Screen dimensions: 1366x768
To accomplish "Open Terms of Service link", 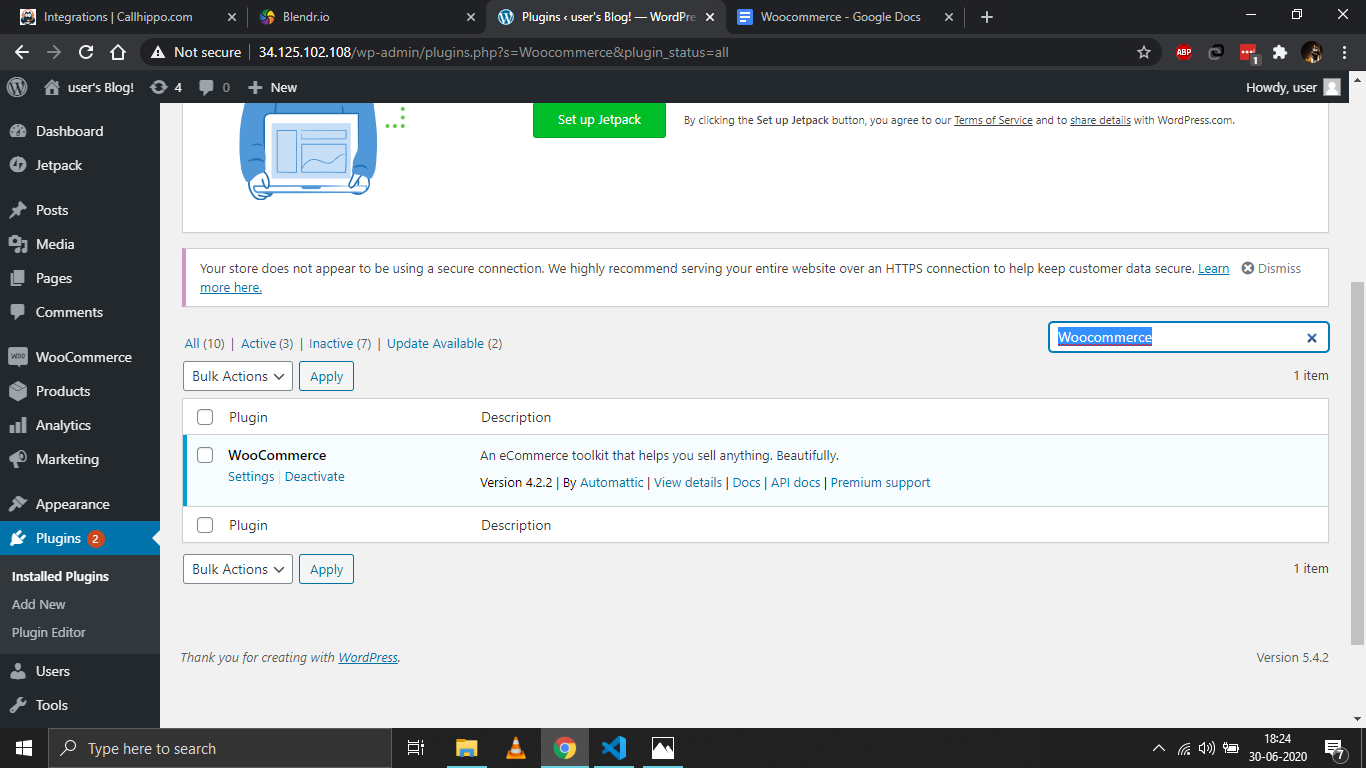I will pyautogui.click(x=993, y=120).
